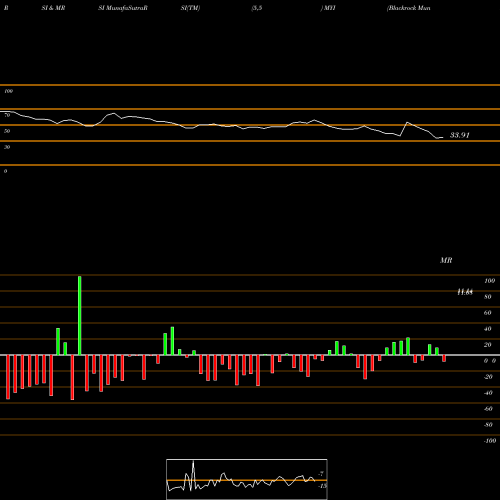This screenshot has height=500, width=500.
Task: Click the 'SI & MR' header text
Action: tap(53, 8)
